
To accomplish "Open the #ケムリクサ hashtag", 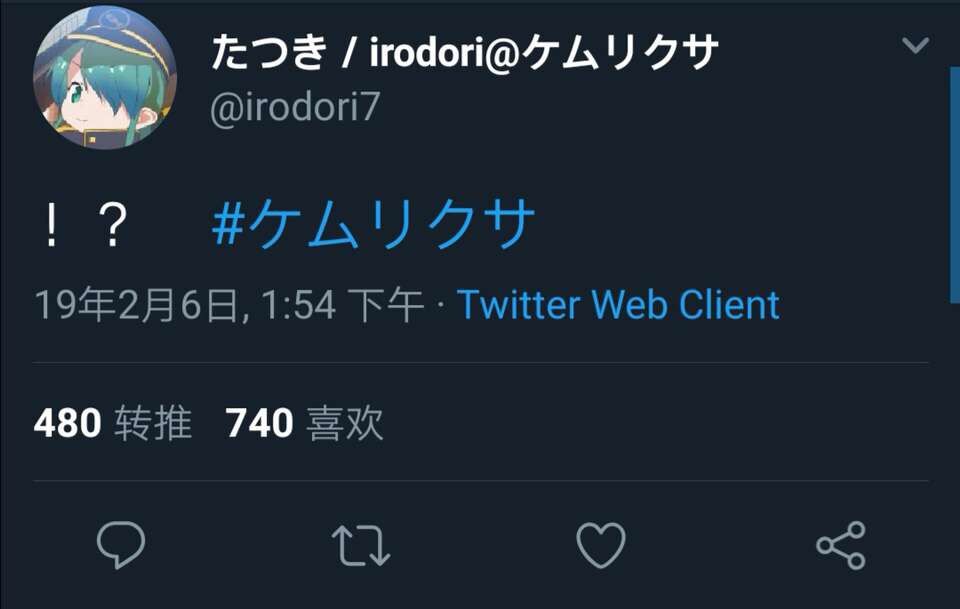I will (373, 224).
